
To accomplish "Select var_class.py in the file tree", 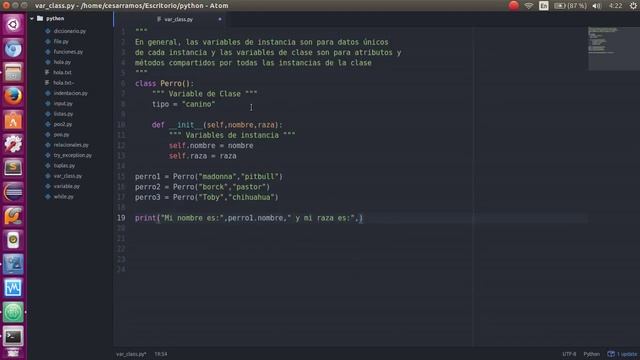I will click(68, 176).
